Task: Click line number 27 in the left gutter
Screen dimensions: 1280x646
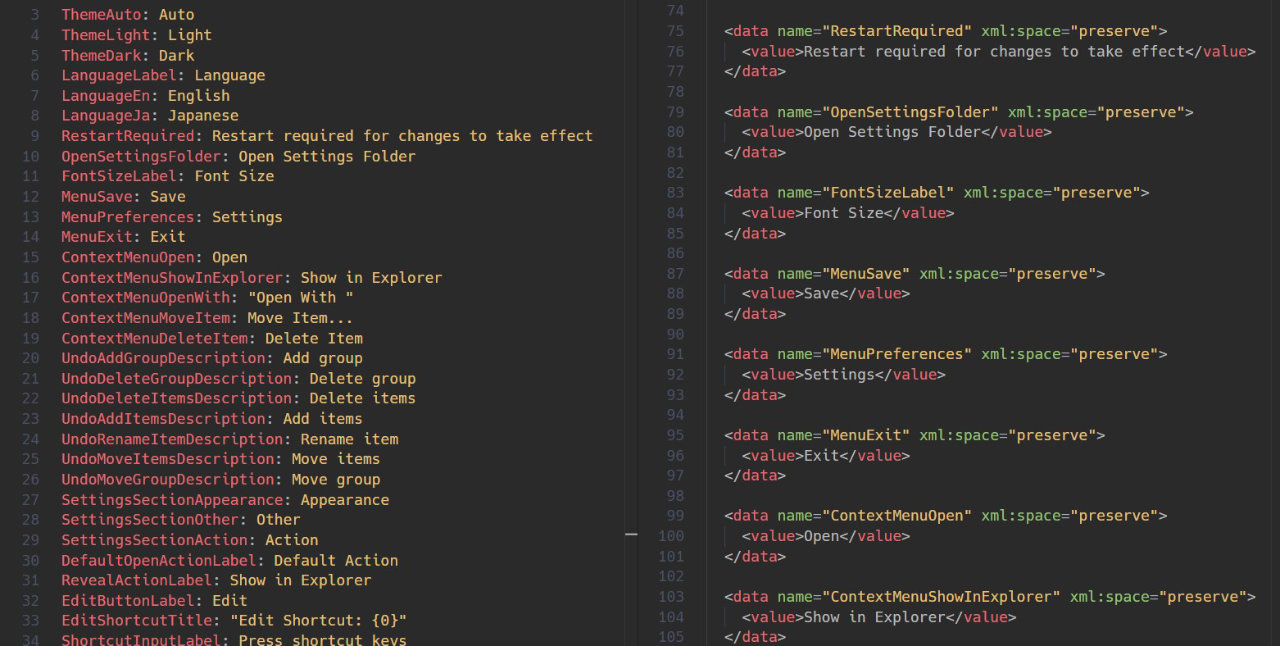Action: pyautogui.click(x=30, y=500)
